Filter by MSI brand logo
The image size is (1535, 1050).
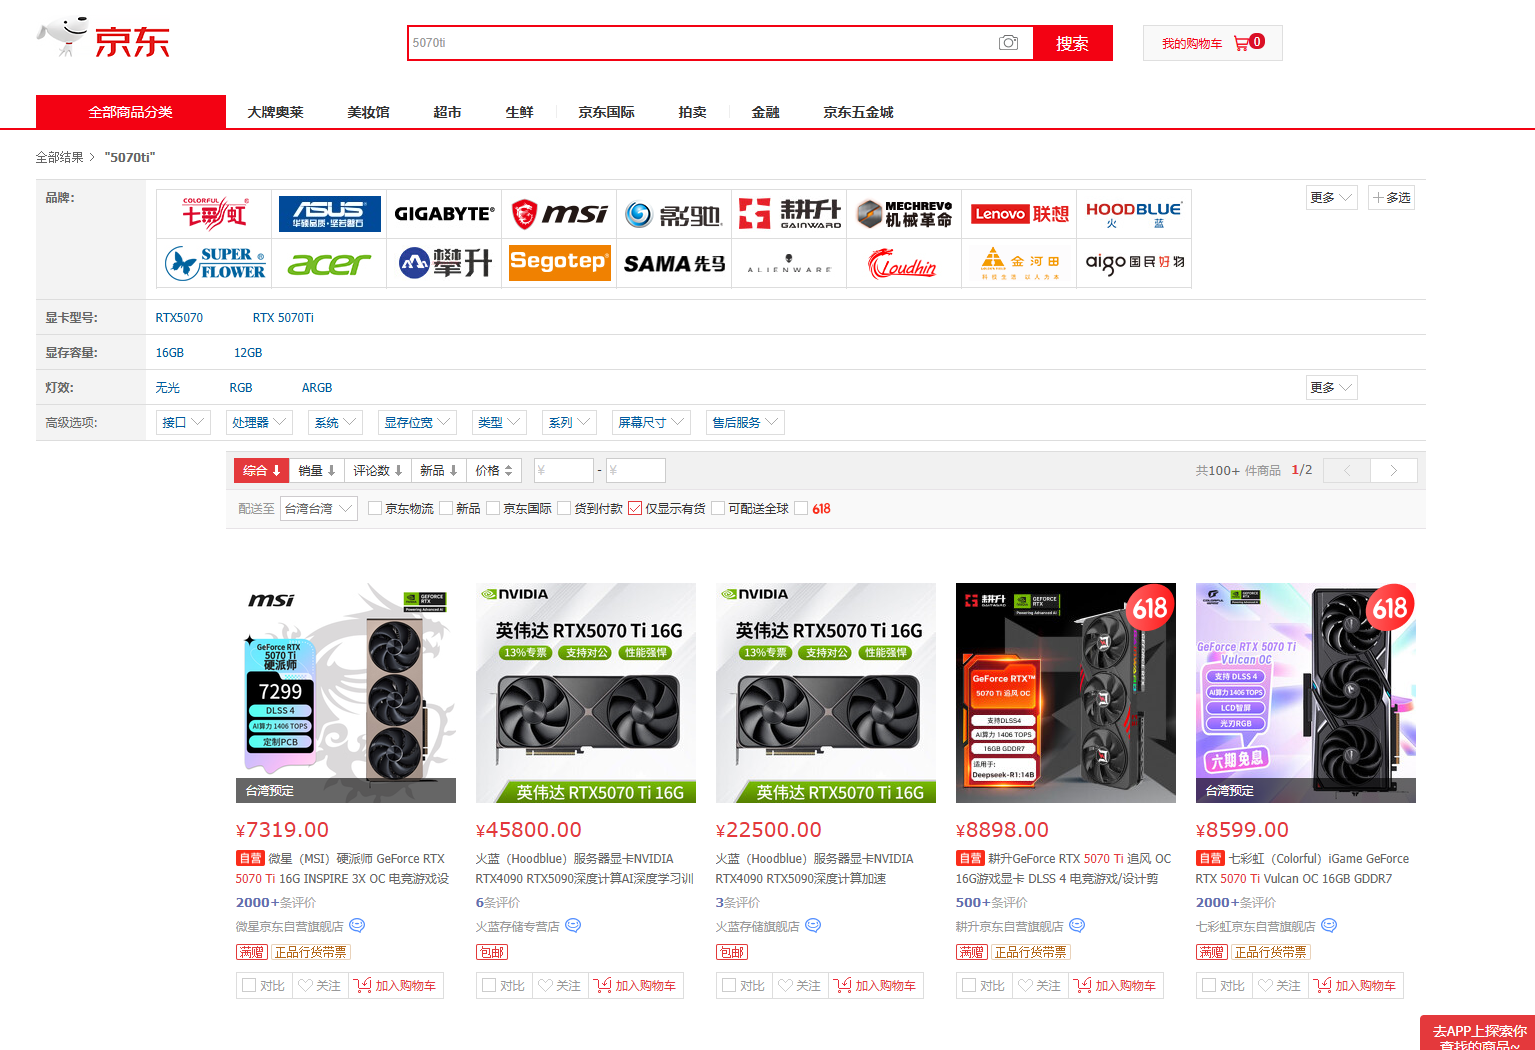pyautogui.click(x=559, y=213)
